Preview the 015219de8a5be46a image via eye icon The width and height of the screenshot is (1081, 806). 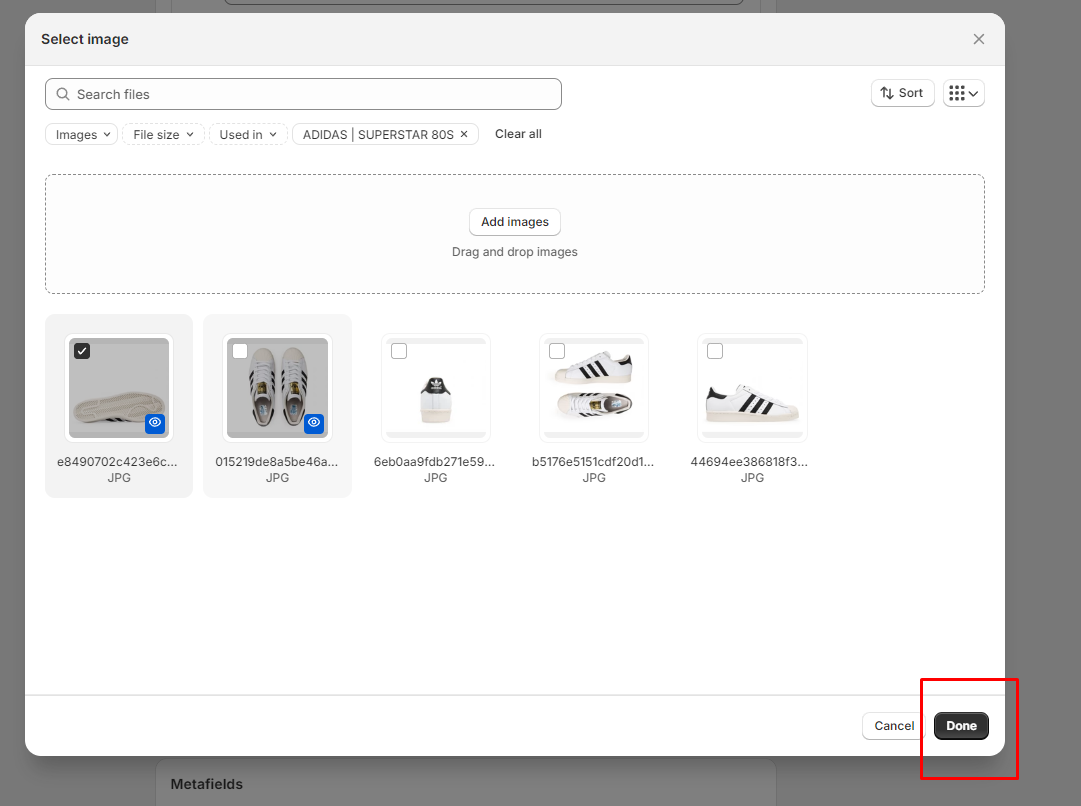314,423
